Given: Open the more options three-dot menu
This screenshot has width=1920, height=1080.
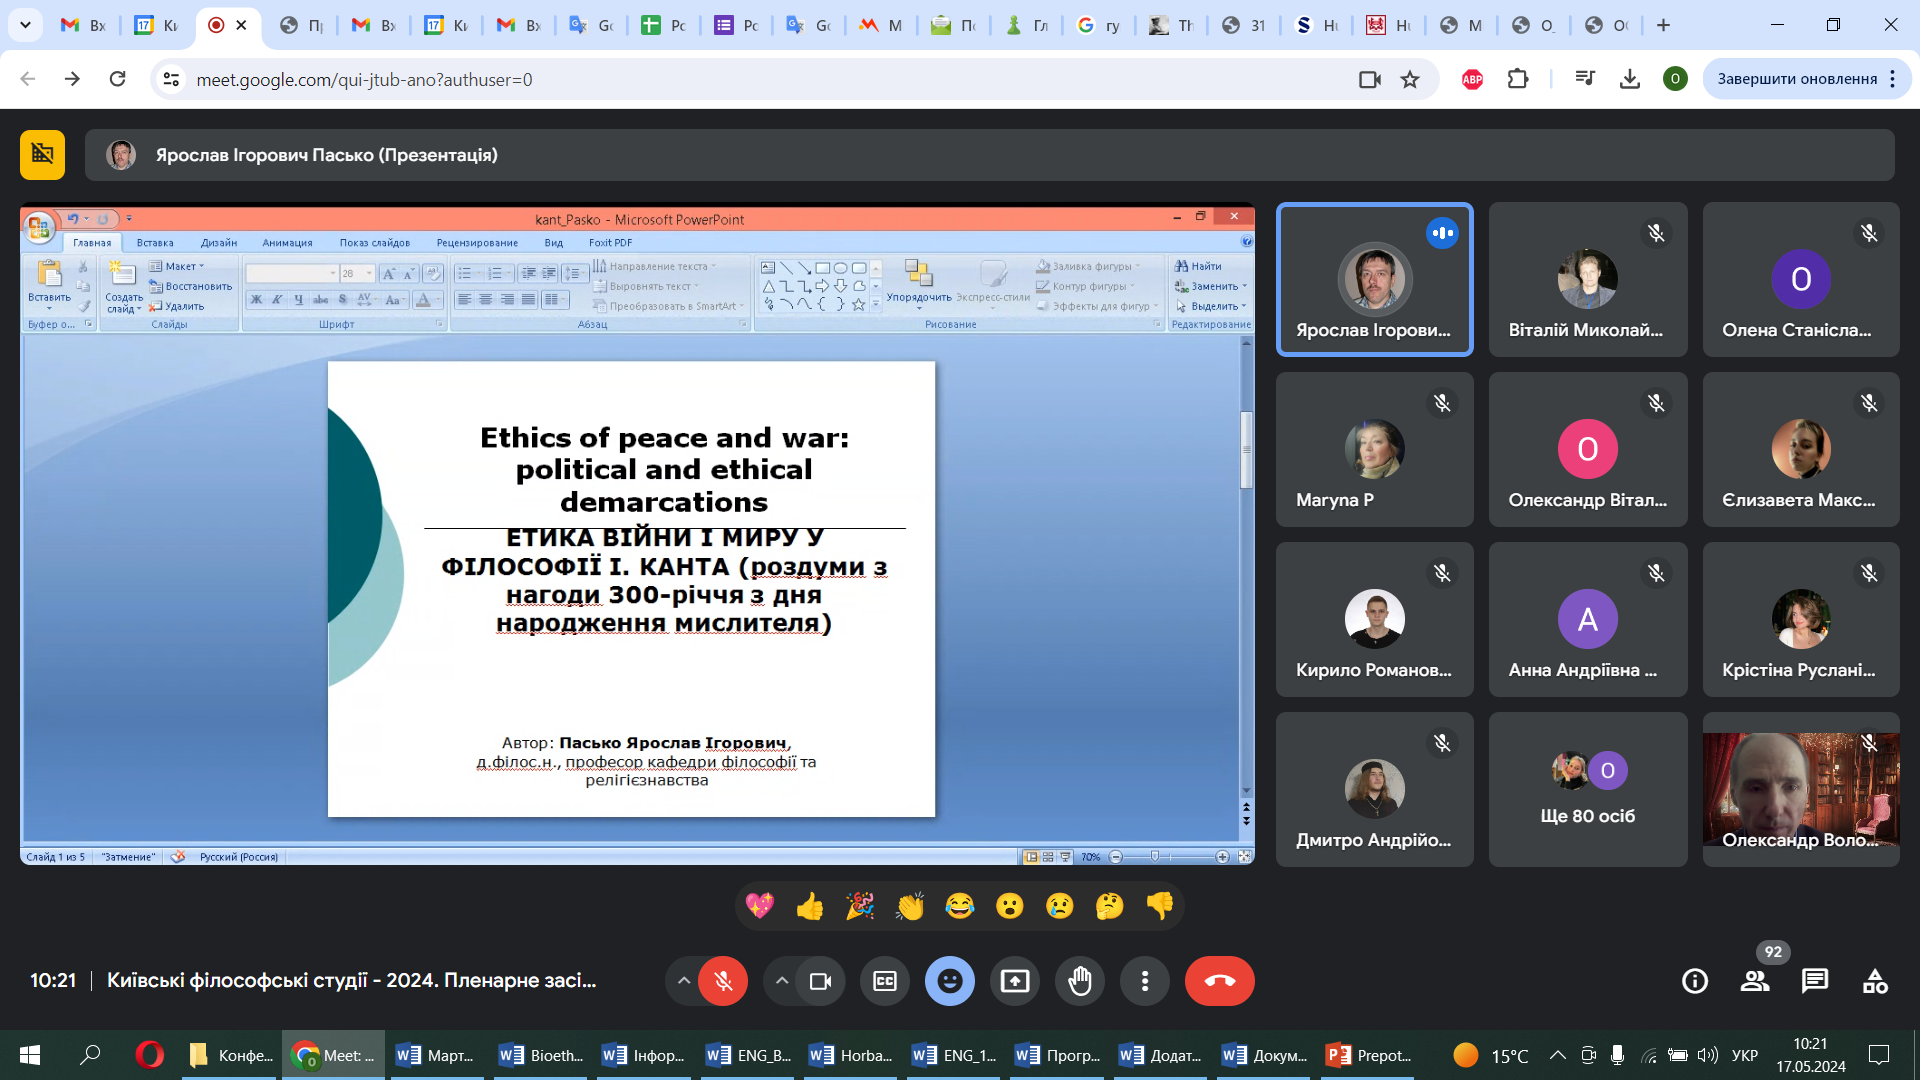Looking at the screenshot, I should click(1145, 981).
